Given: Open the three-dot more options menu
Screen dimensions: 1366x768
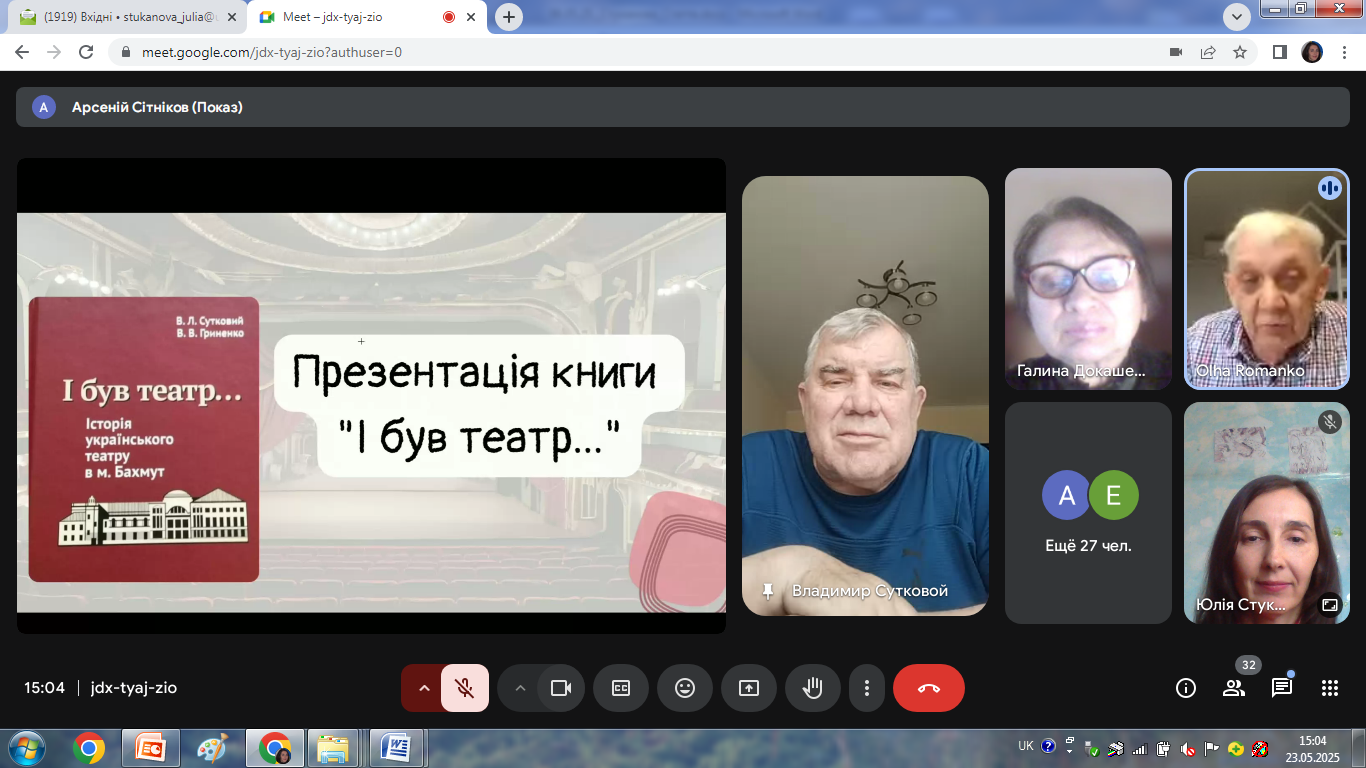Looking at the screenshot, I should 867,688.
